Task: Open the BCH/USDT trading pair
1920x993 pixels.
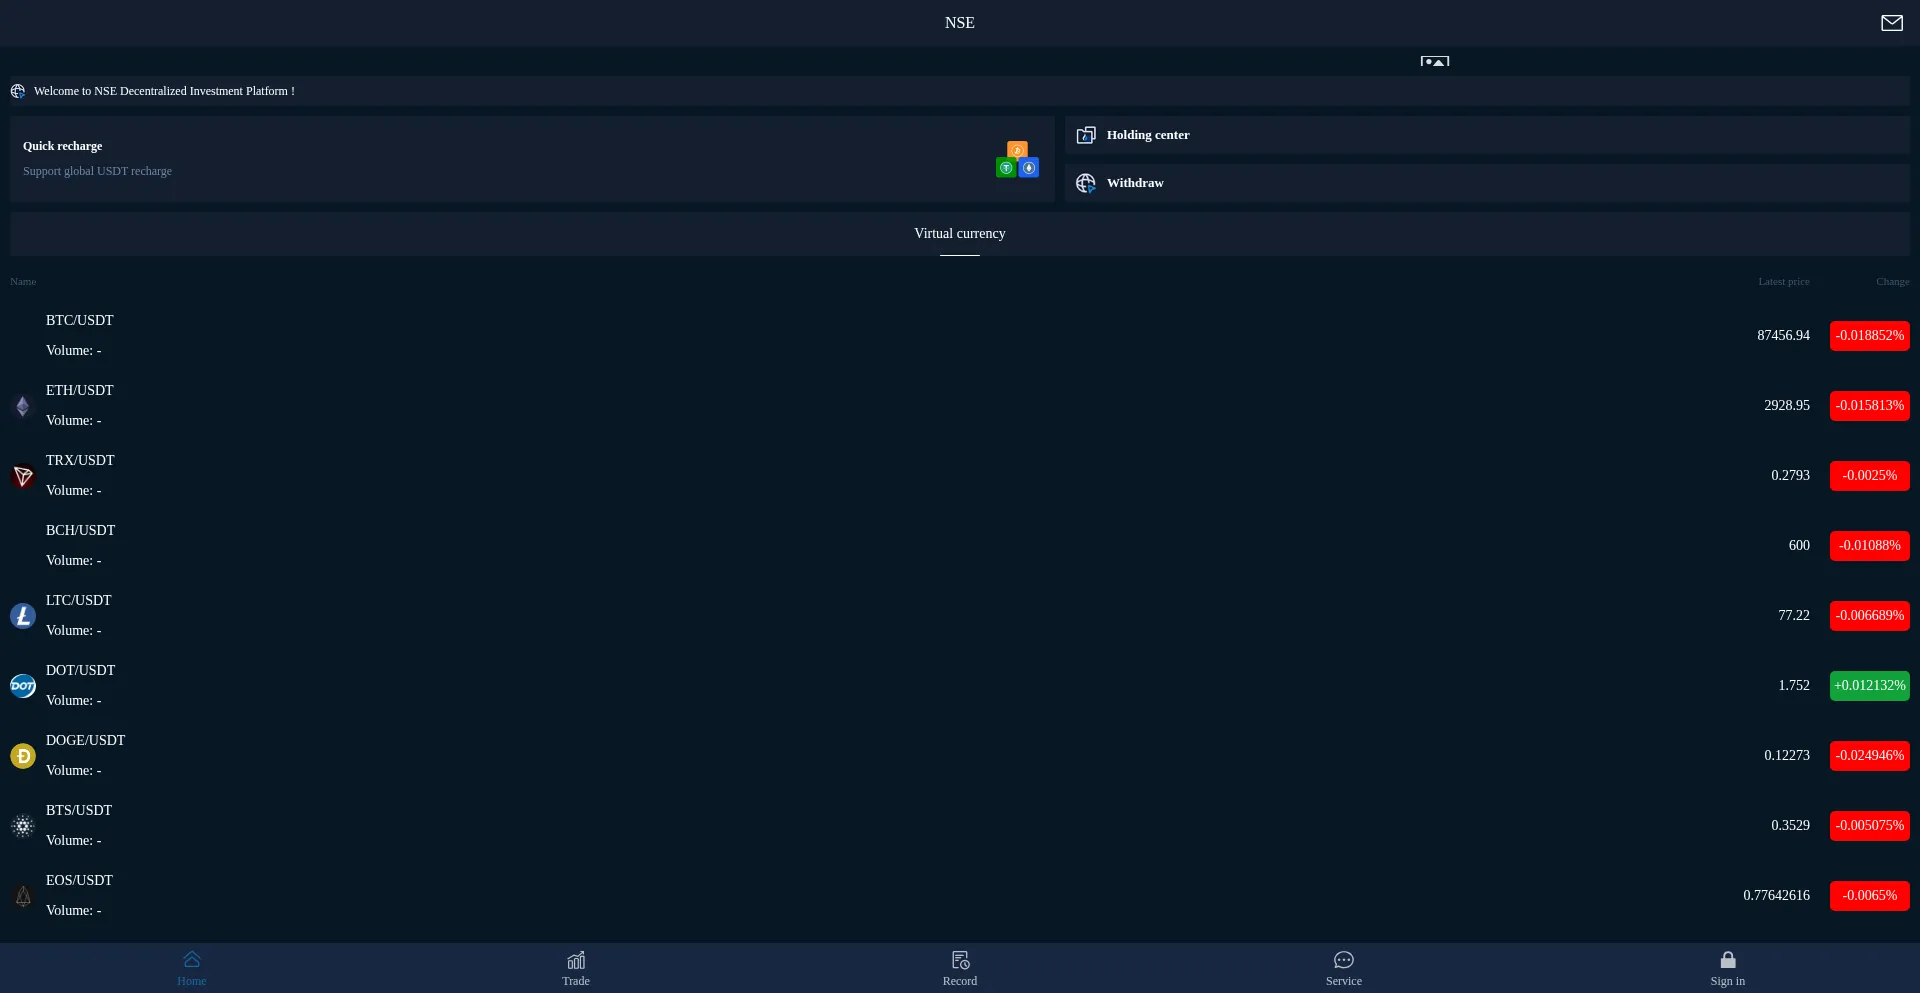Action: coord(80,531)
